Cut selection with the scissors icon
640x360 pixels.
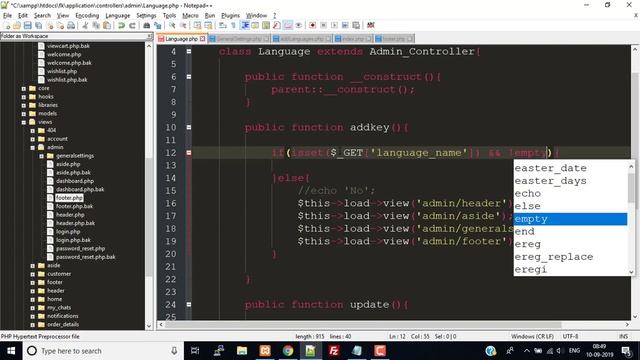tap(85, 25)
